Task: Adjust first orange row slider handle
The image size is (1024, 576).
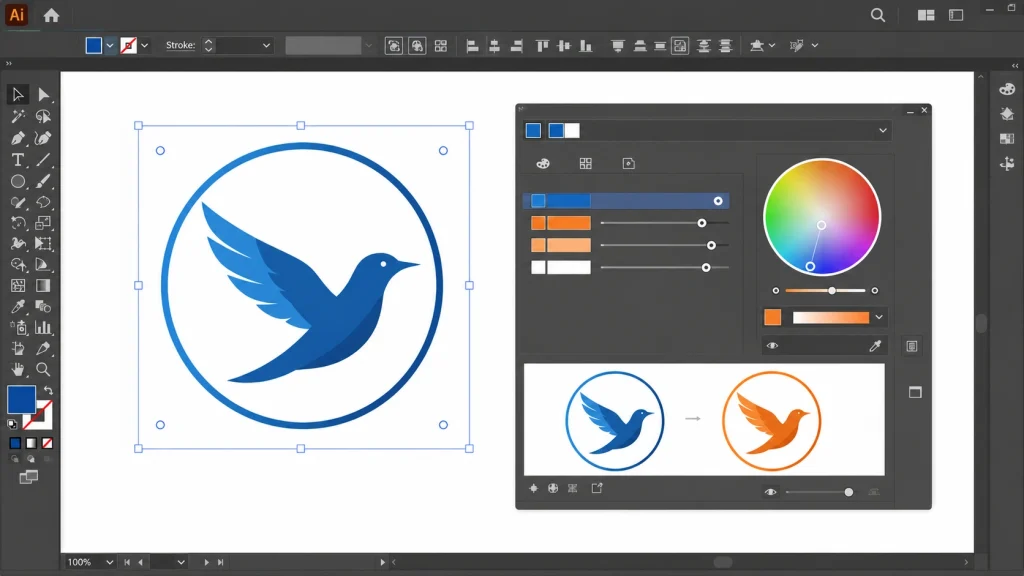Action: click(x=701, y=223)
